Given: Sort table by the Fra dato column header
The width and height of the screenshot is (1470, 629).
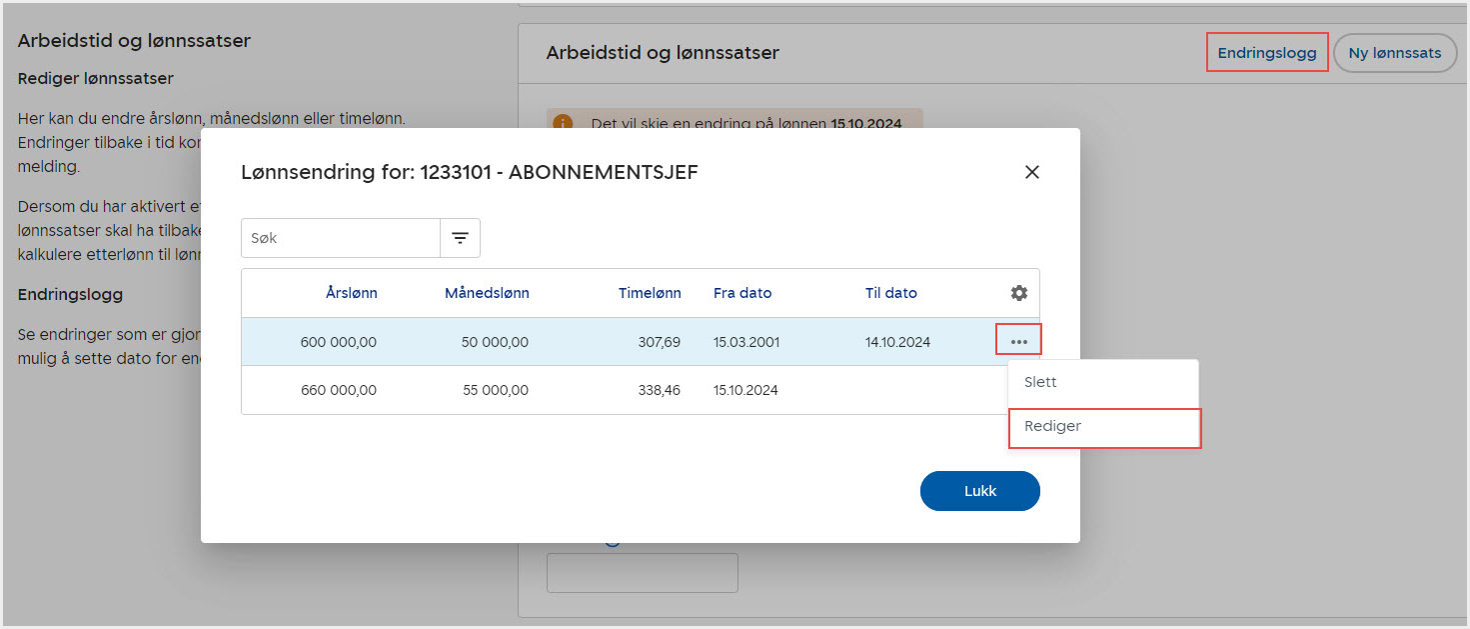Looking at the screenshot, I should 742,293.
